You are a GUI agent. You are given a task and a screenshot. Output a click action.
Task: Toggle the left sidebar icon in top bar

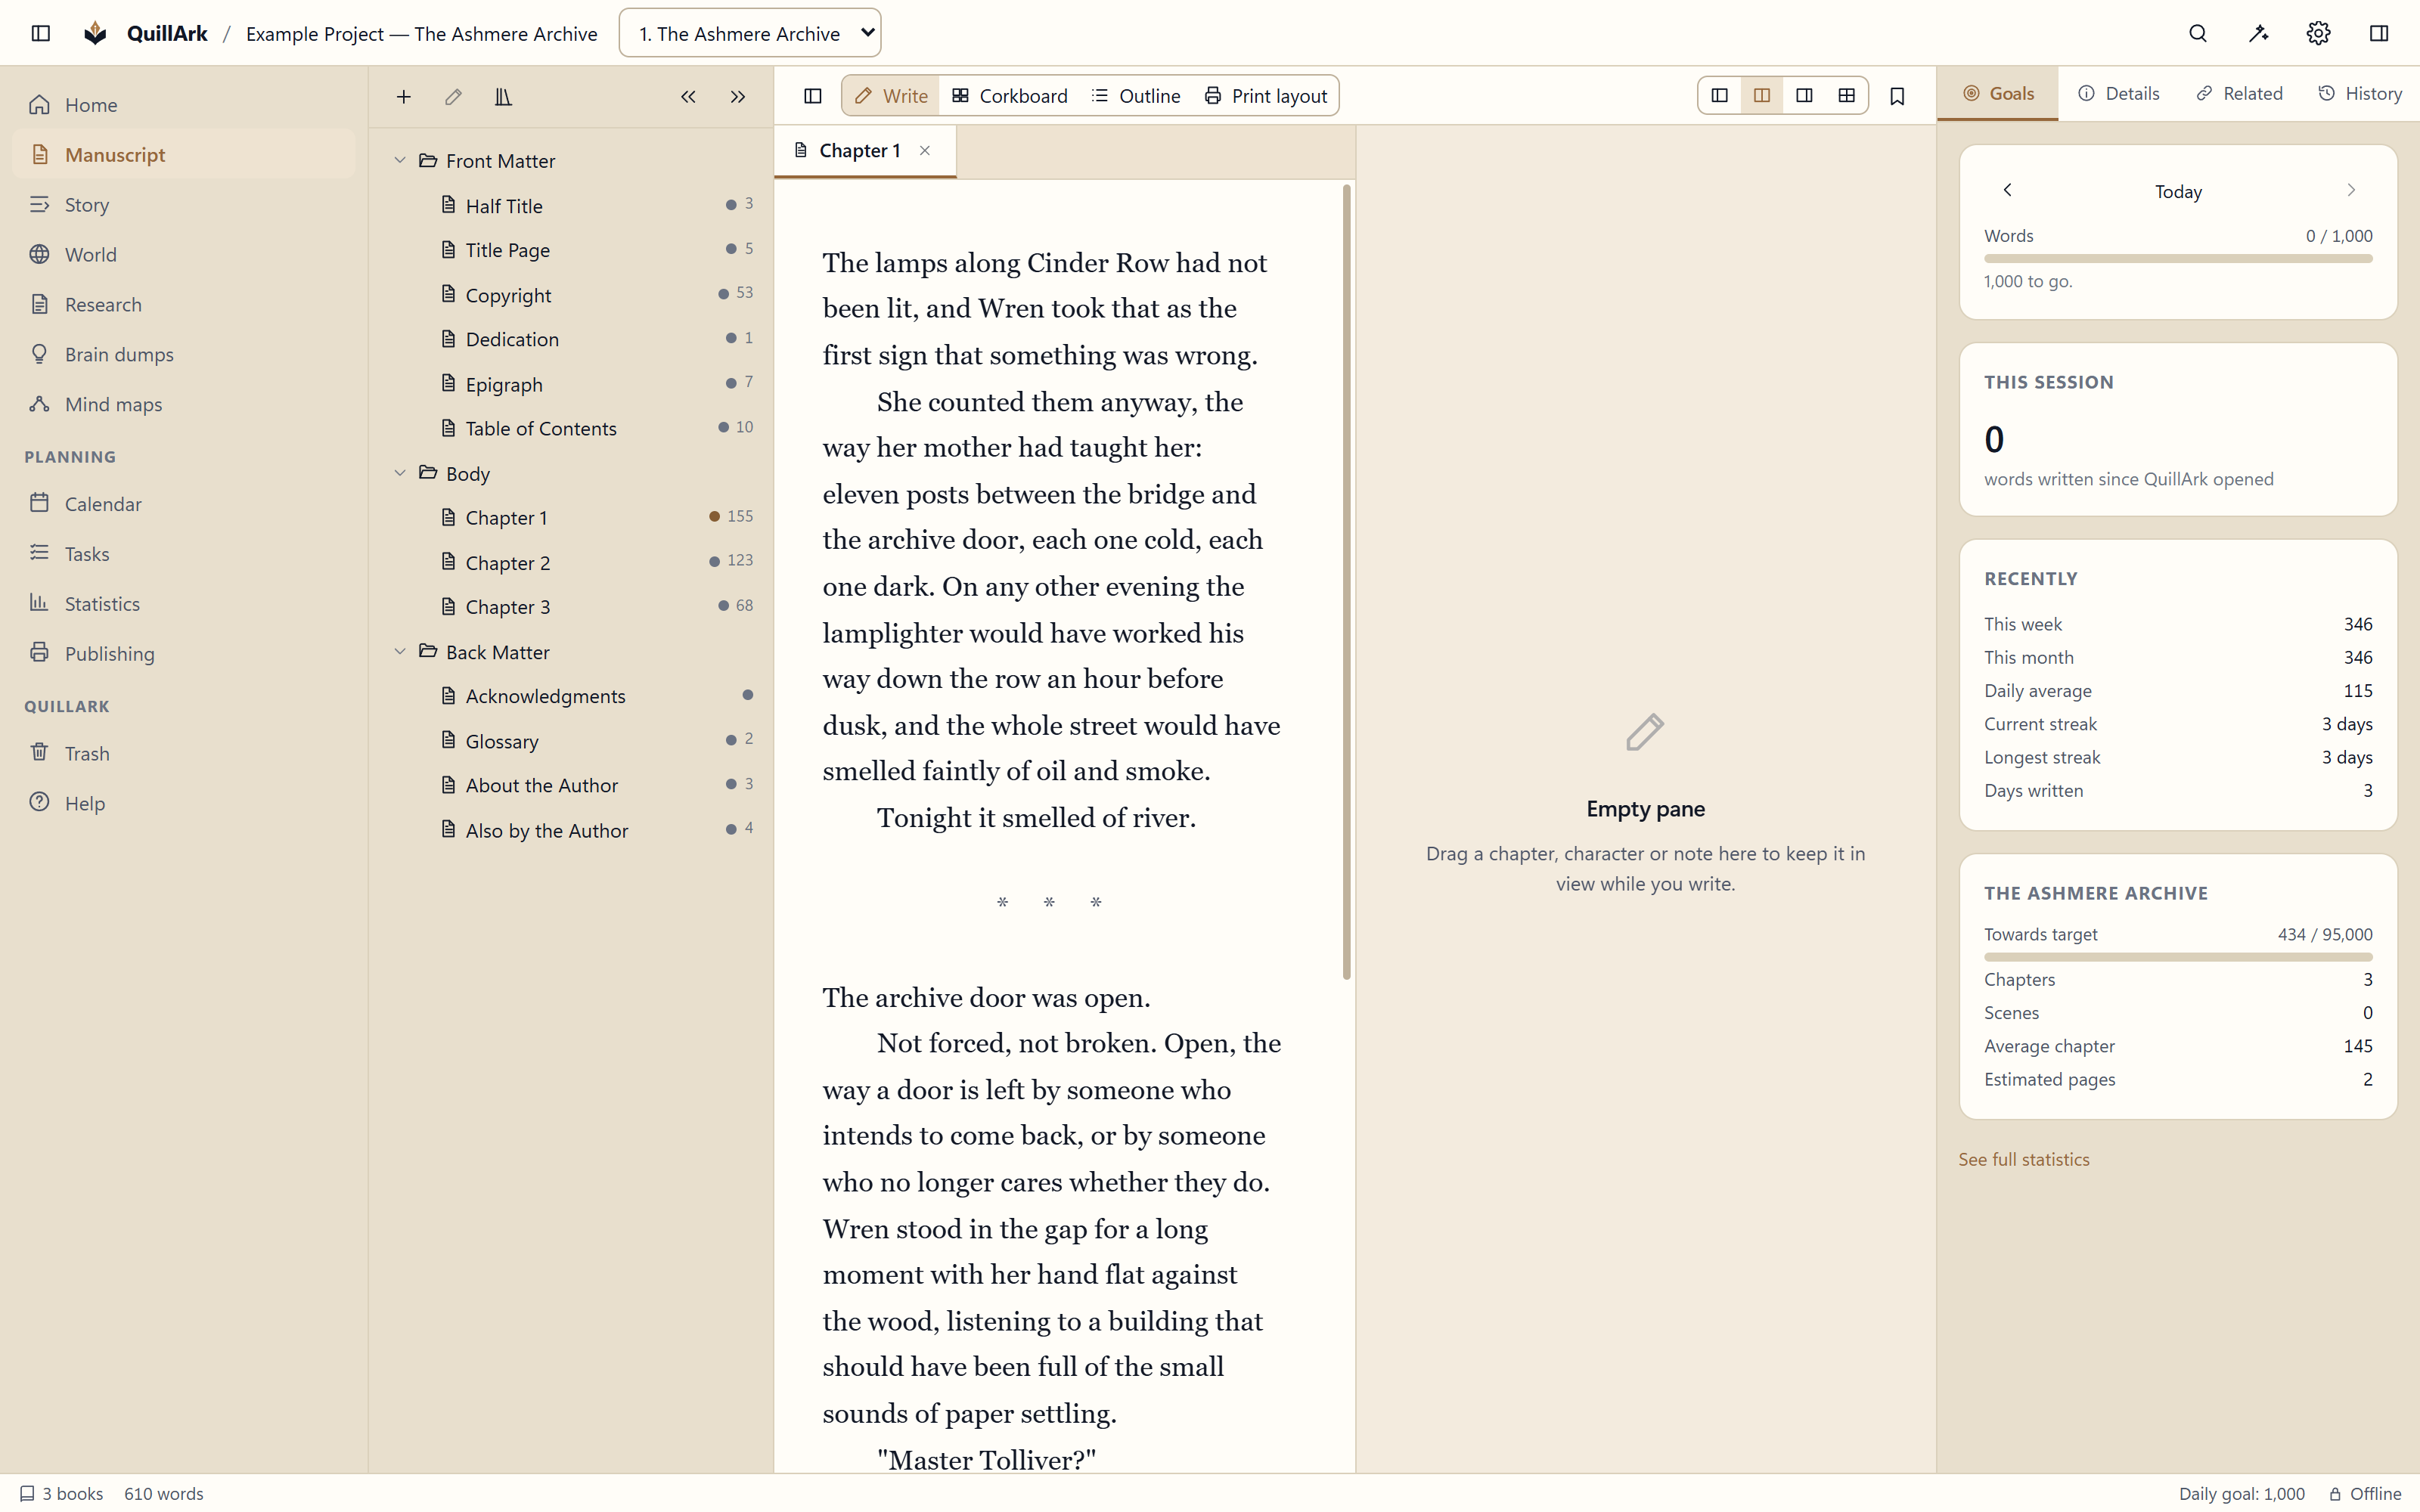click(41, 33)
